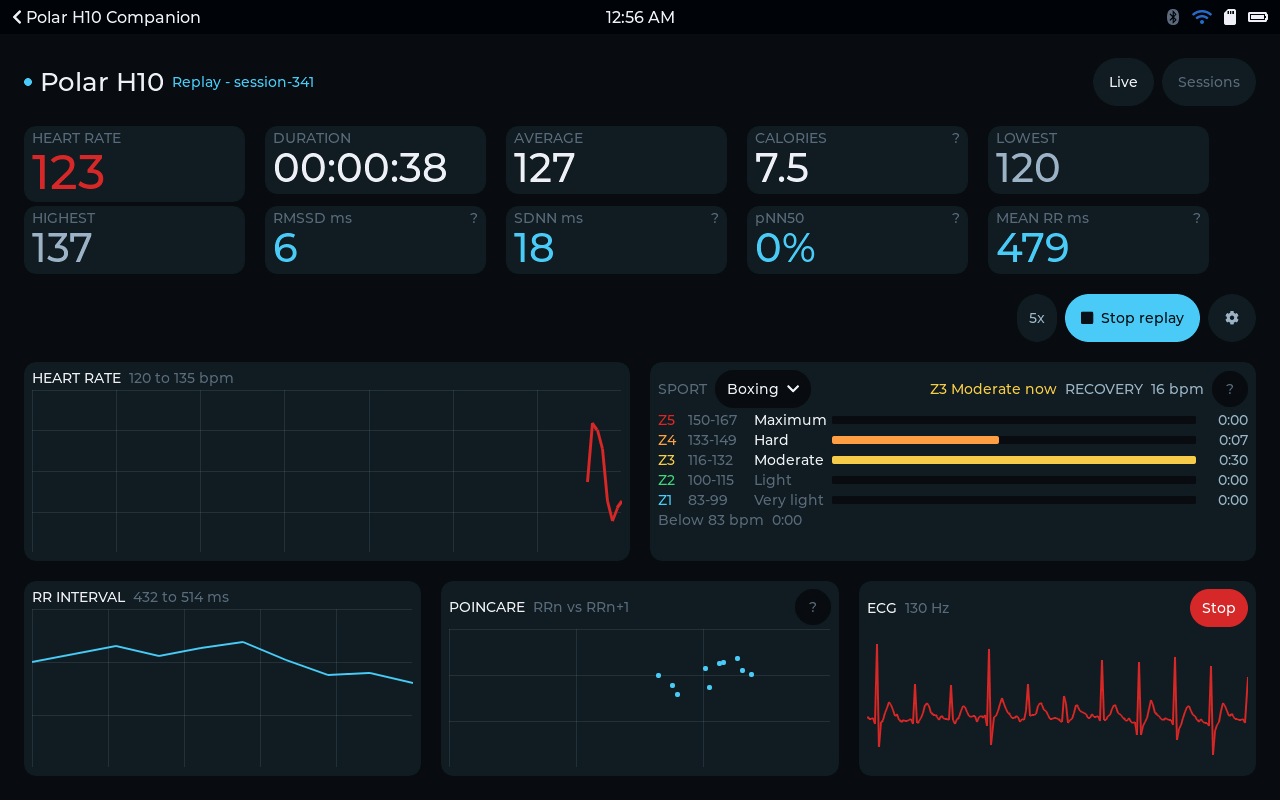Click the Highest 137 card
The height and width of the screenshot is (800, 1280).
click(134, 240)
